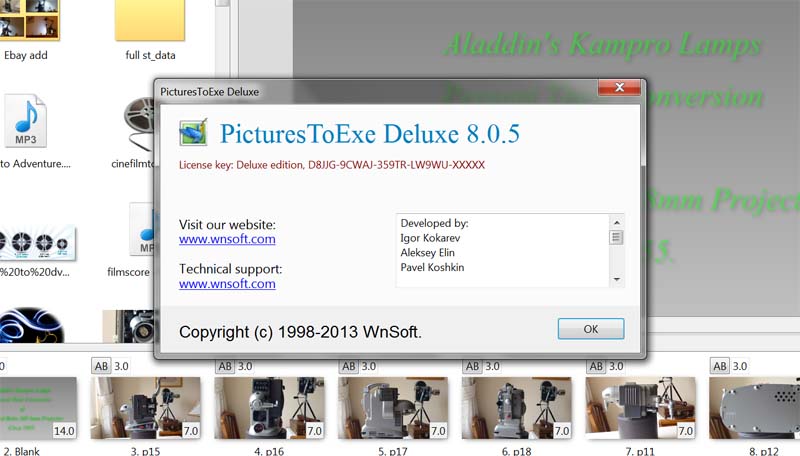Image resolution: width=800 pixels, height=456 pixels.
Task: Select the license key text
Action: pyautogui.click(x=332, y=165)
